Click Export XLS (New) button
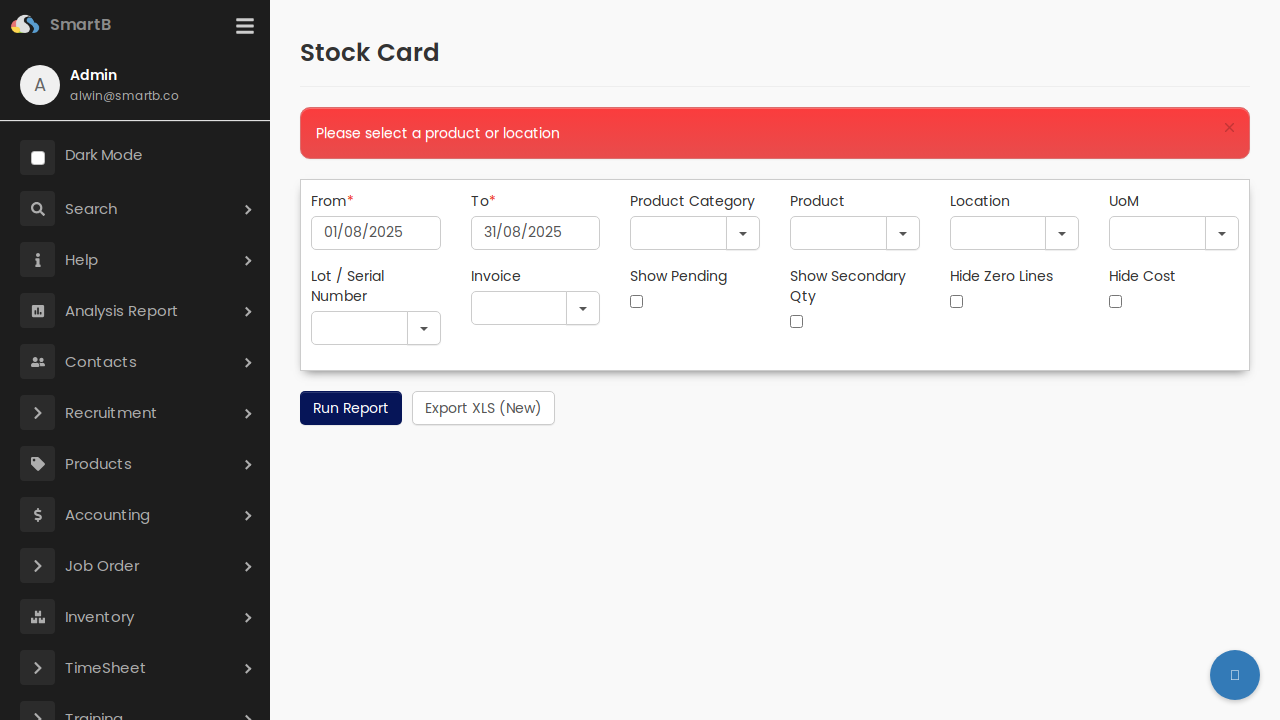The height and width of the screenshot is (720, 1280). pos(483,408)
